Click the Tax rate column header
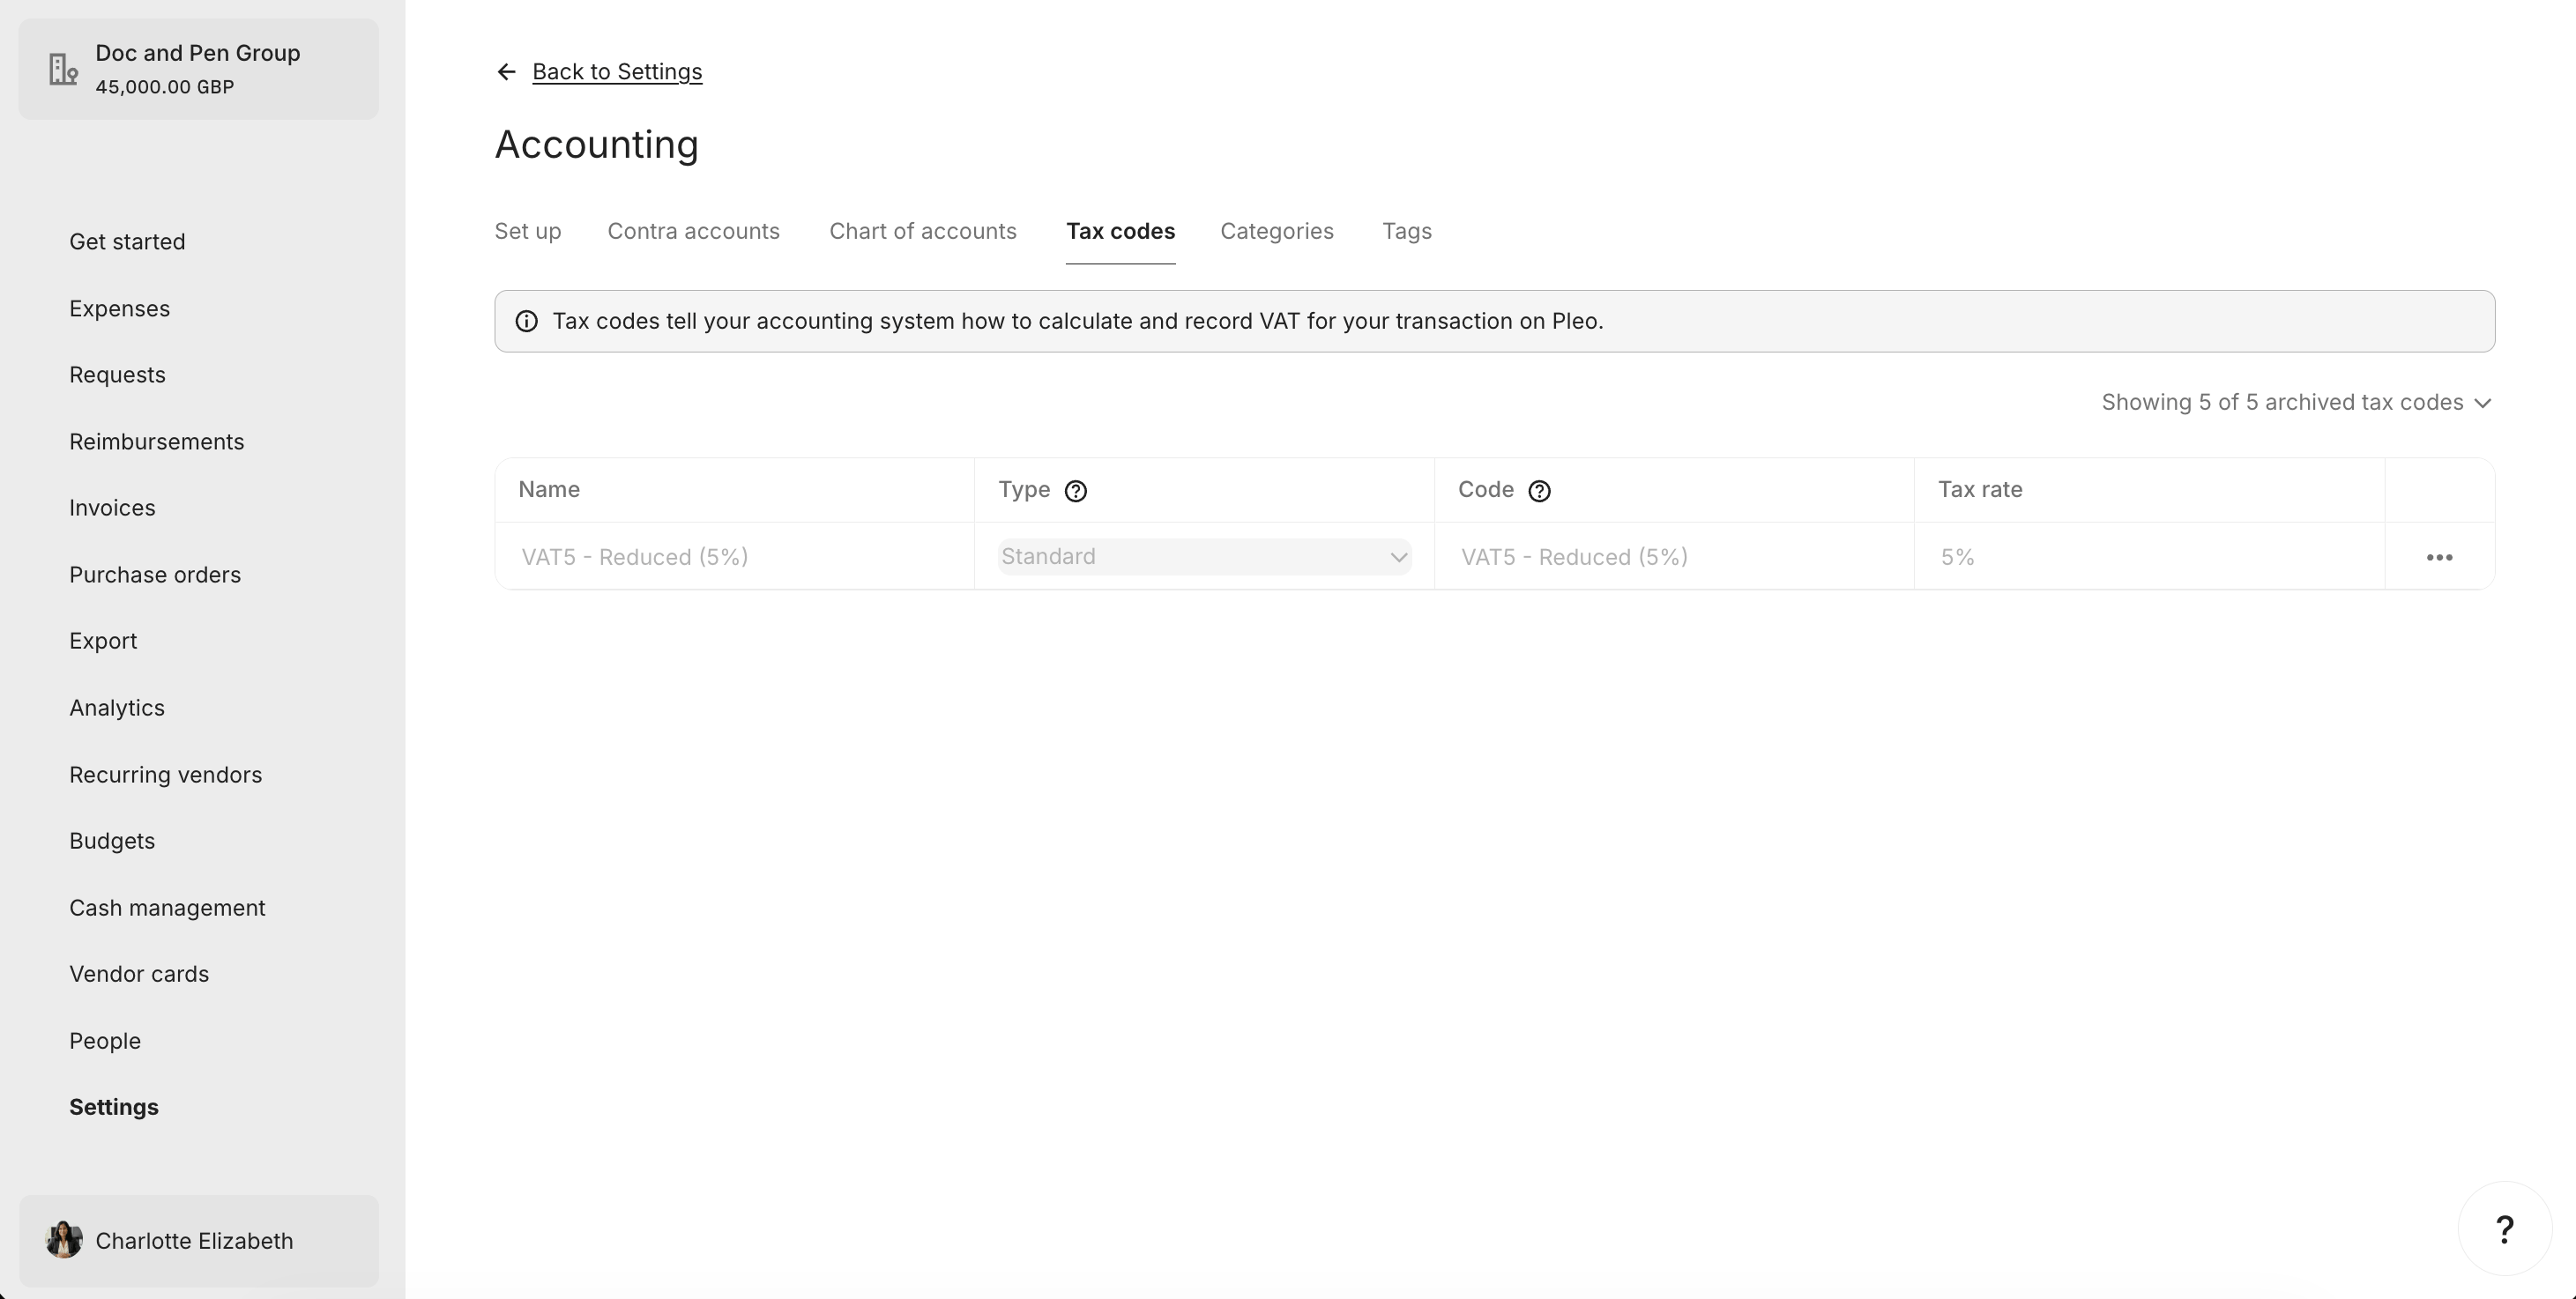The image size is (2576, 1299). tap(1980, 490)
